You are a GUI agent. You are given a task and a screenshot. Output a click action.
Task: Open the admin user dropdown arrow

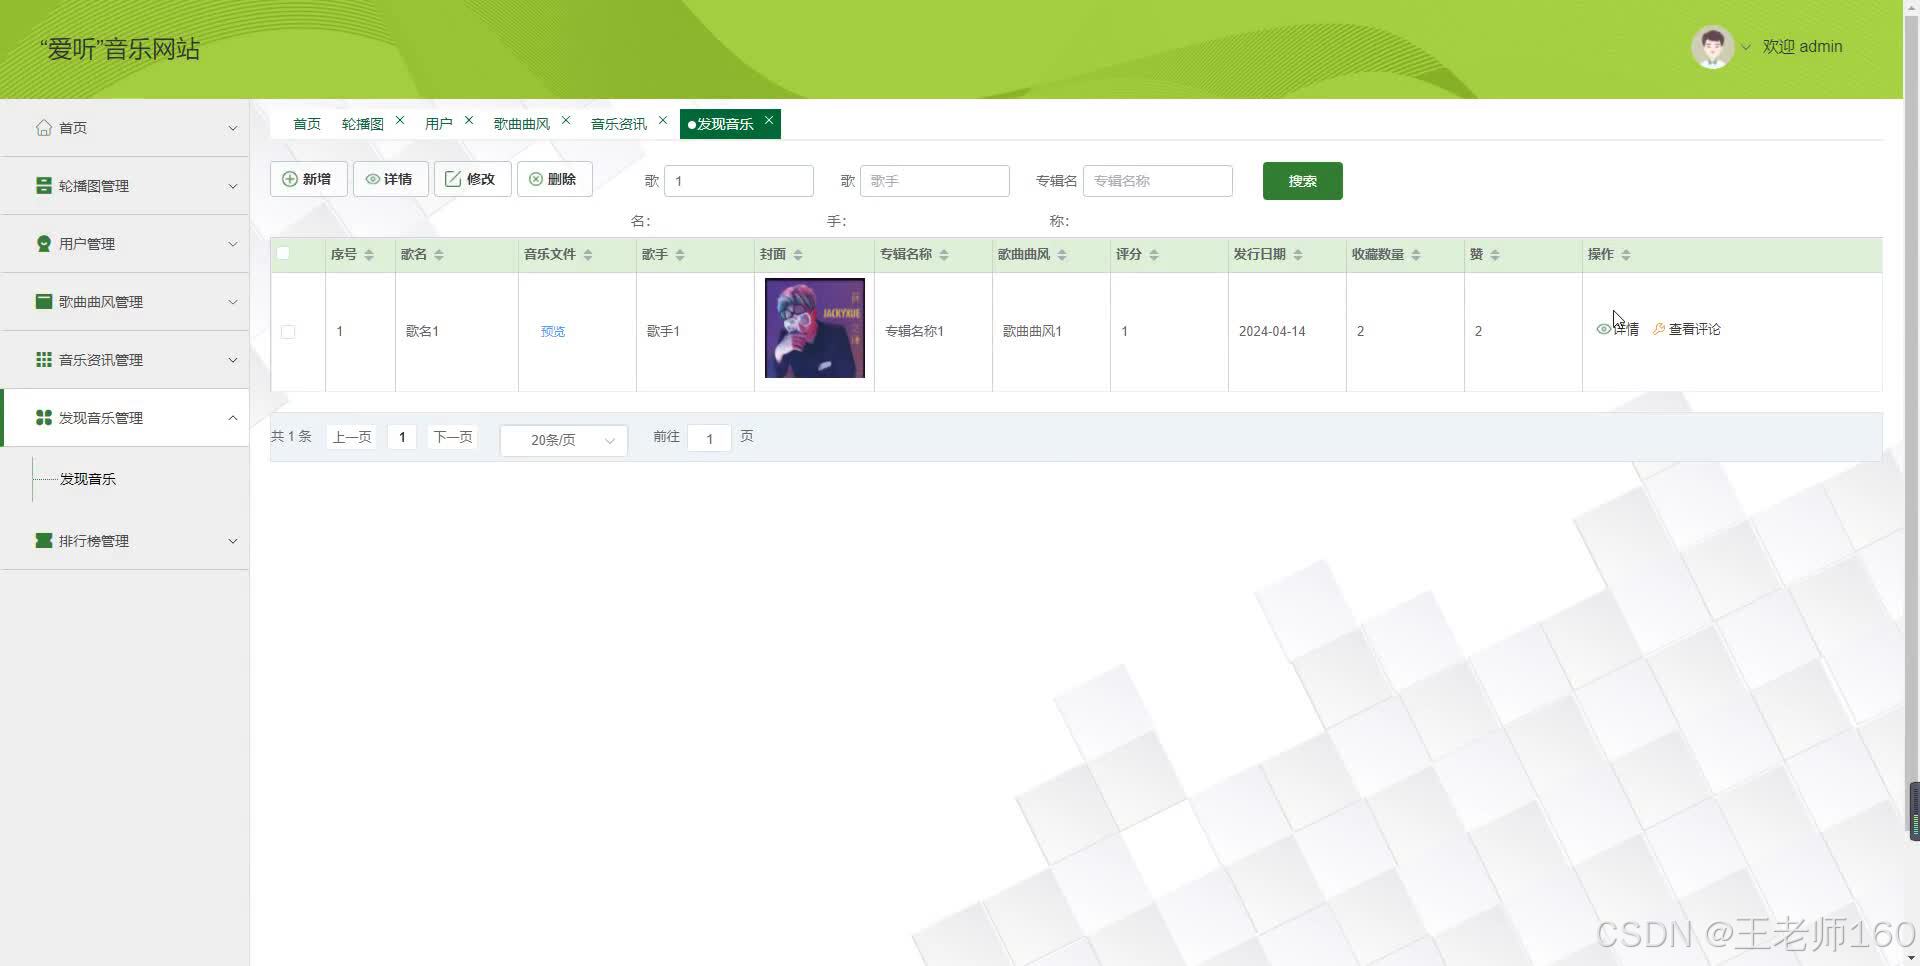[1746, 47]
